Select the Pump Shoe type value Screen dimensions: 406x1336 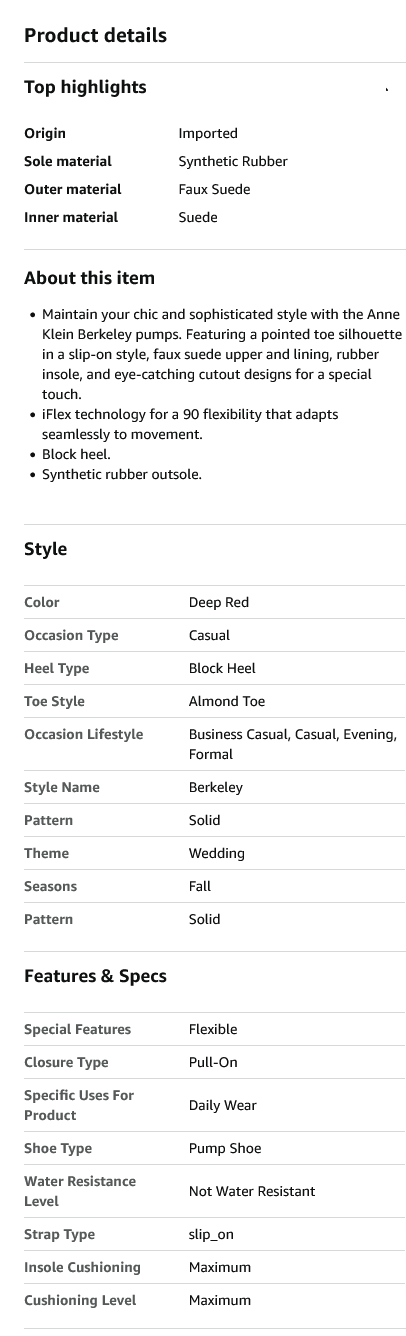(225, 1148)
